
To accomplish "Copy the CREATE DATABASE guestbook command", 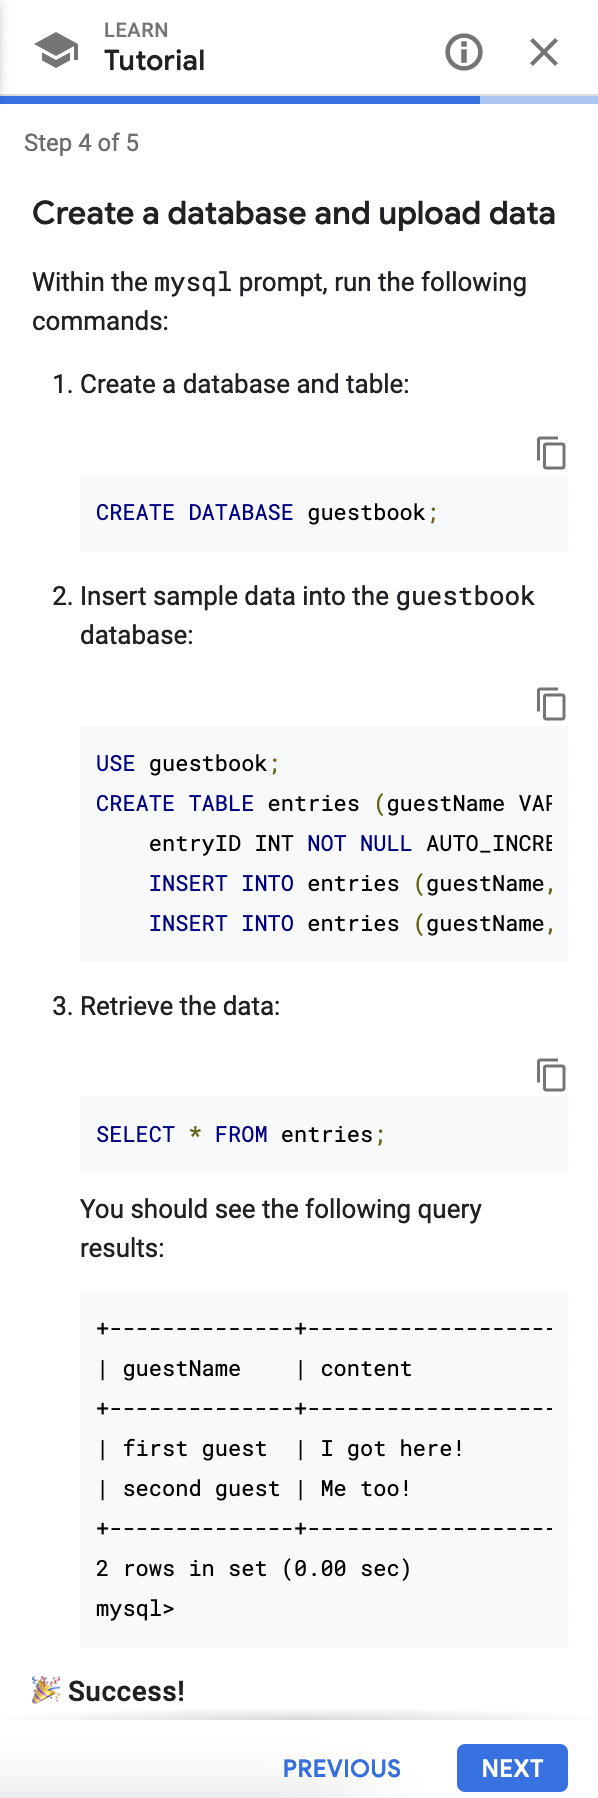I will click(551, 453).
